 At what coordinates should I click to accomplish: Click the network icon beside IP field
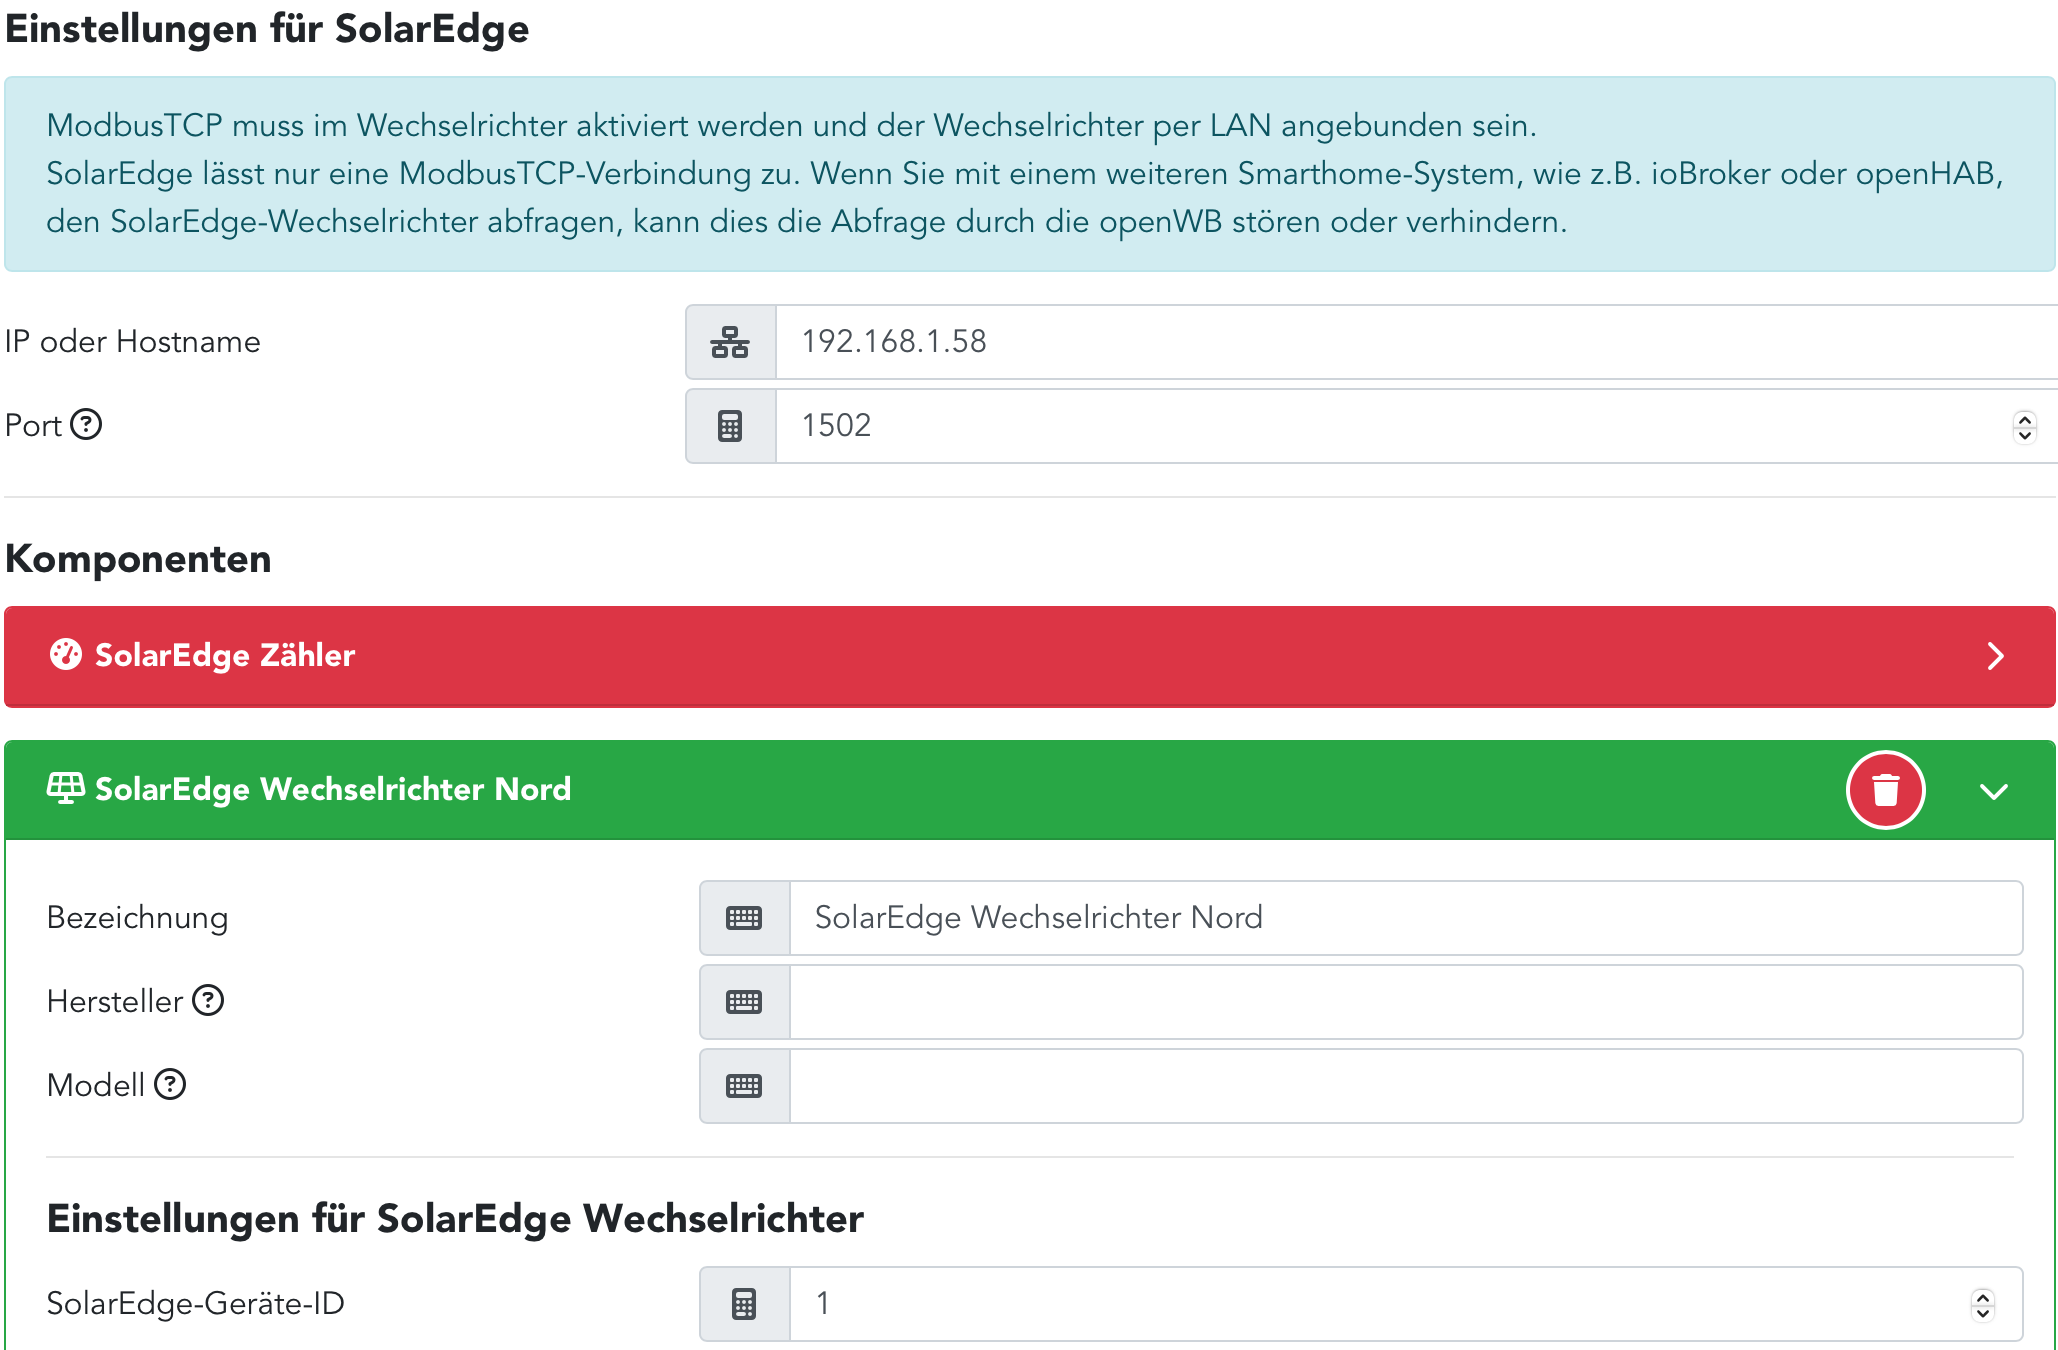coord(730,342)
